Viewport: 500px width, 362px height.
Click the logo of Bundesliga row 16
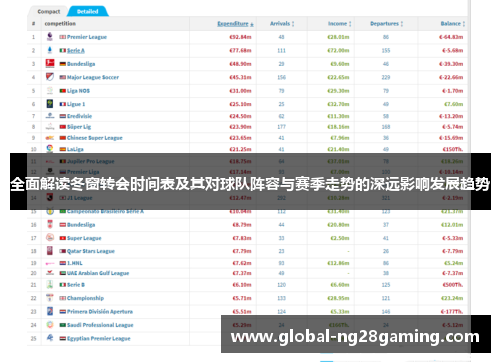click(x=50, y=224)
